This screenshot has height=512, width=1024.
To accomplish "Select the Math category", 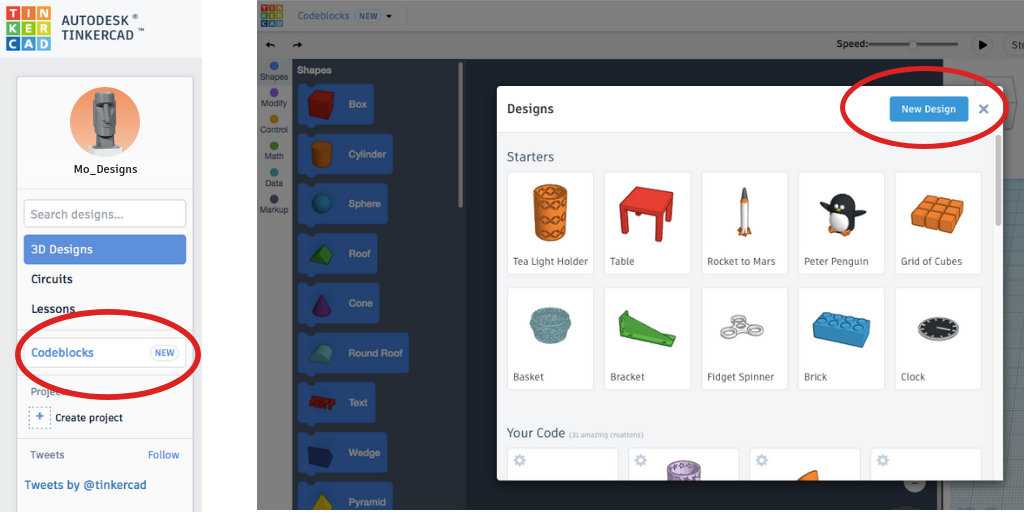I will [274, 151].
